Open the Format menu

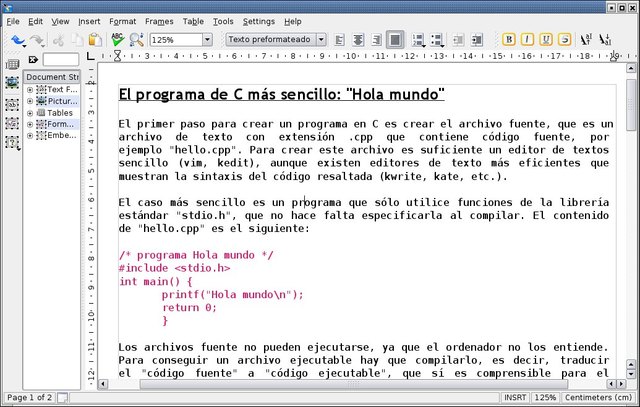pos(122,22)
